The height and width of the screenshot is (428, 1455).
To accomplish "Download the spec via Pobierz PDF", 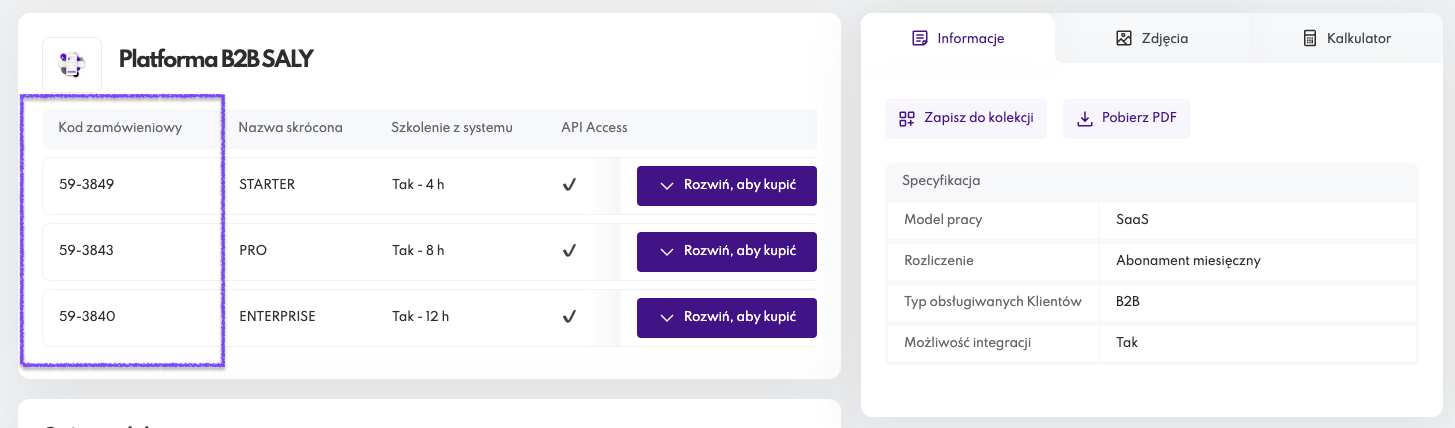I will coord(1126,119).
